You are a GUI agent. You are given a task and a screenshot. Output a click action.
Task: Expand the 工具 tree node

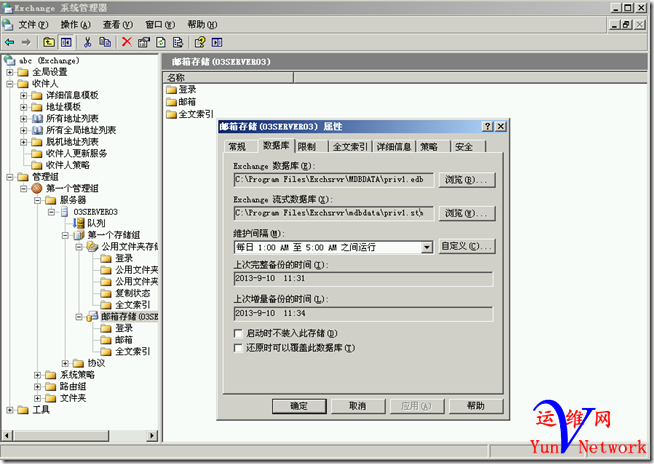(10, 410)
